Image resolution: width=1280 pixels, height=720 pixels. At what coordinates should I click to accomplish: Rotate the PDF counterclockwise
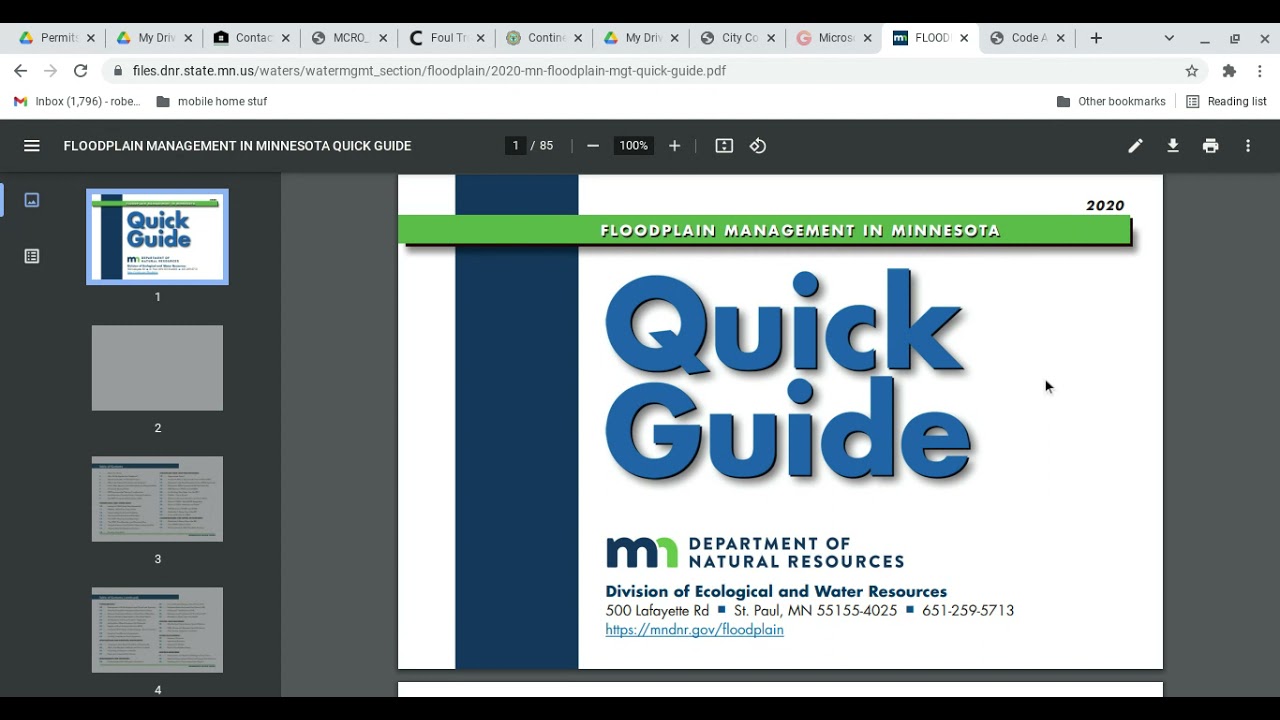[x=758, y=146]
